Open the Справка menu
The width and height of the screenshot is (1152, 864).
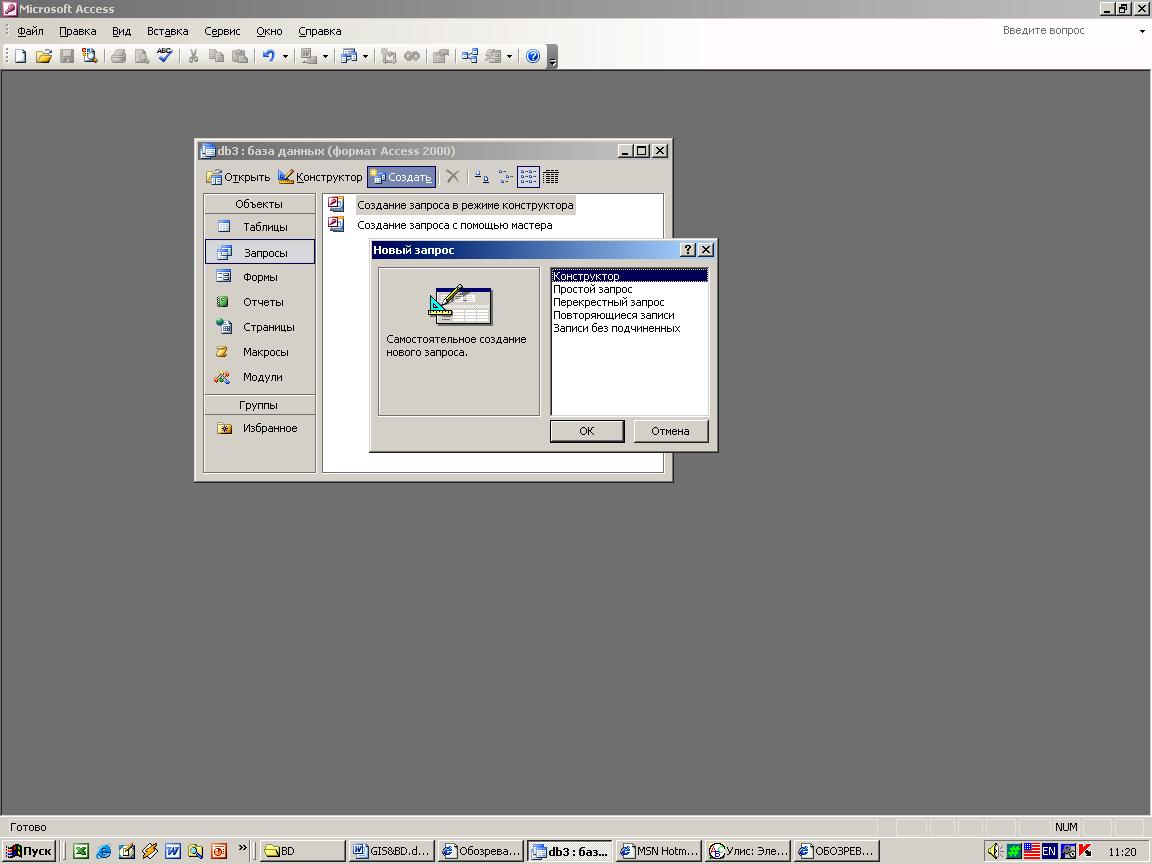click(x=320, y=31)
